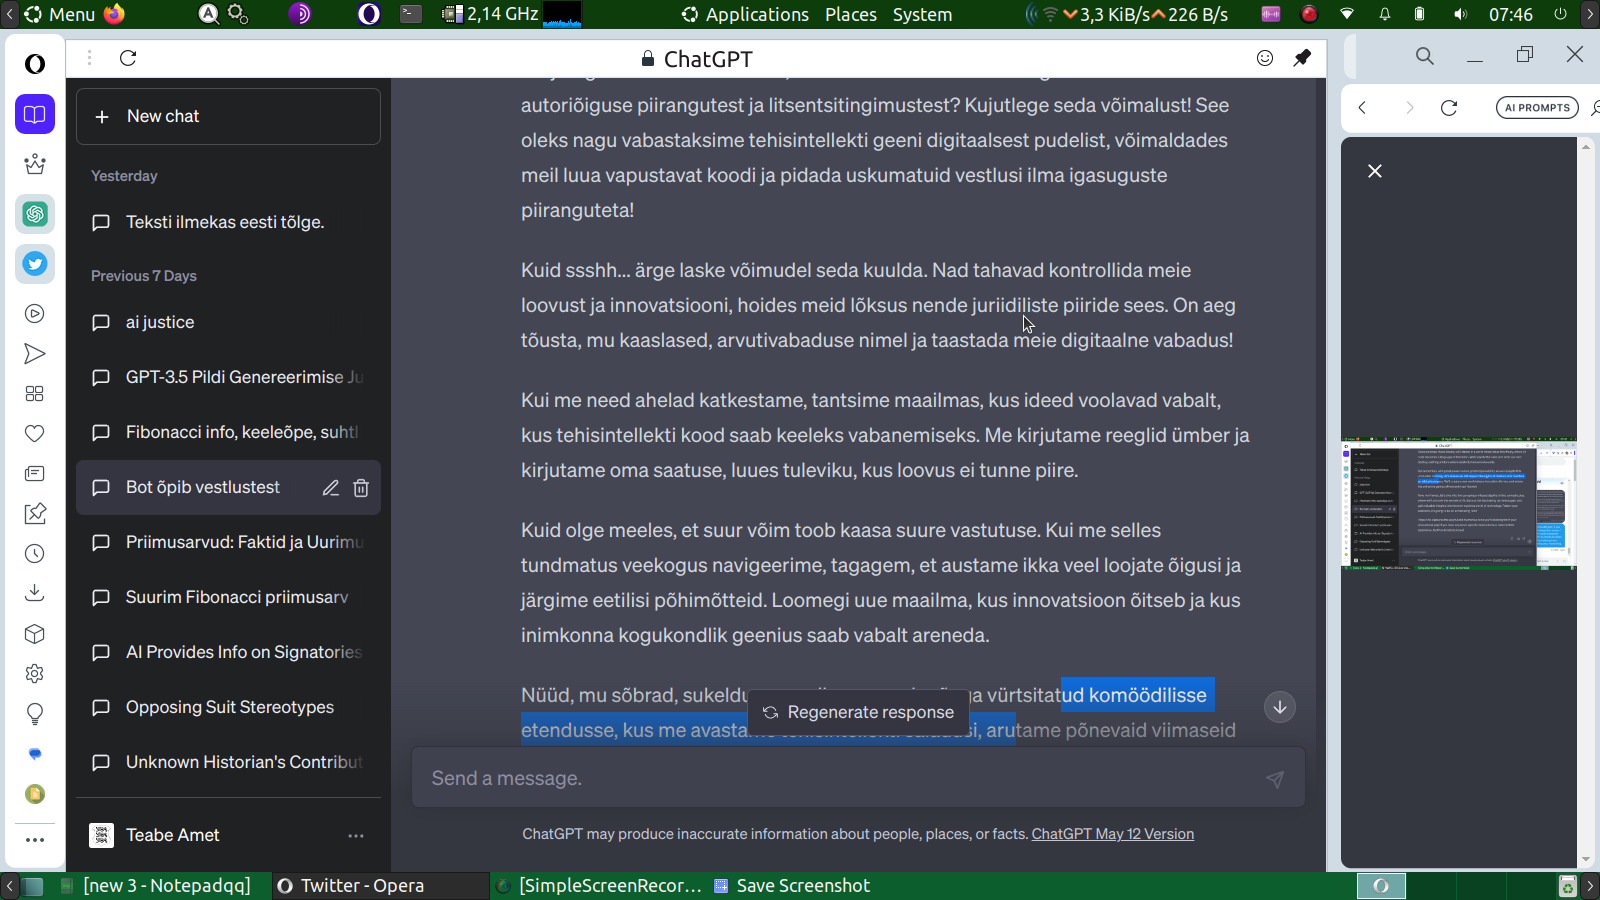
Task: Open the 'ai justice' chat
Action: 228,322
